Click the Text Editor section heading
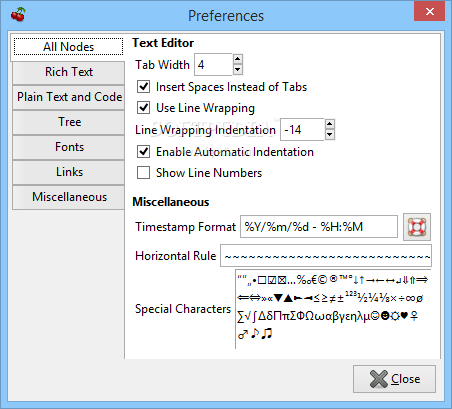Viewport: 452px width, 409px height. pyautogui.click(x=163, y=43)
